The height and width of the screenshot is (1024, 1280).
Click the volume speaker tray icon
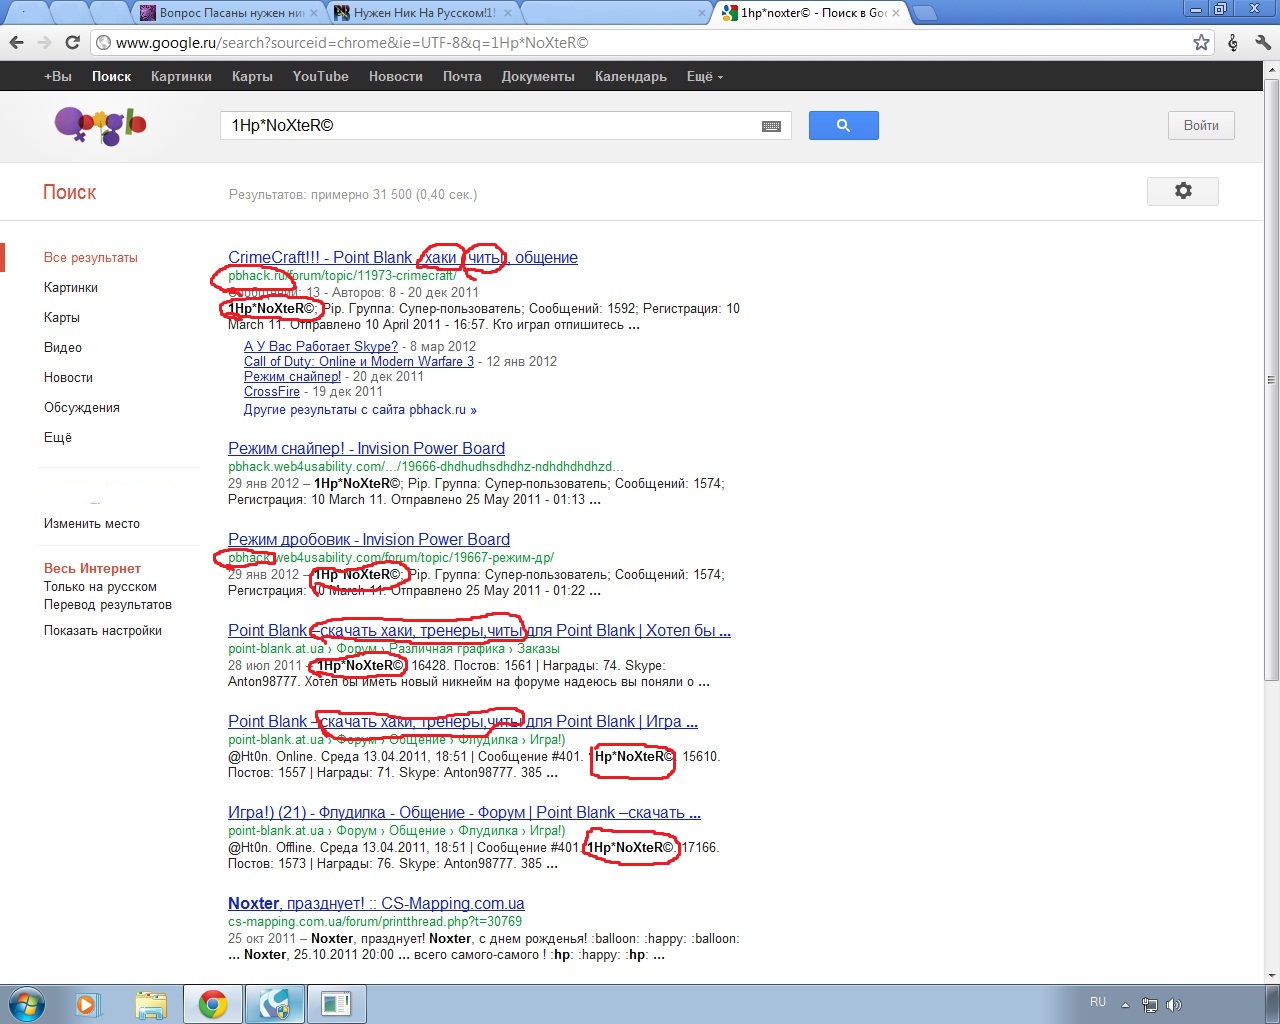coord(1173,1004)
